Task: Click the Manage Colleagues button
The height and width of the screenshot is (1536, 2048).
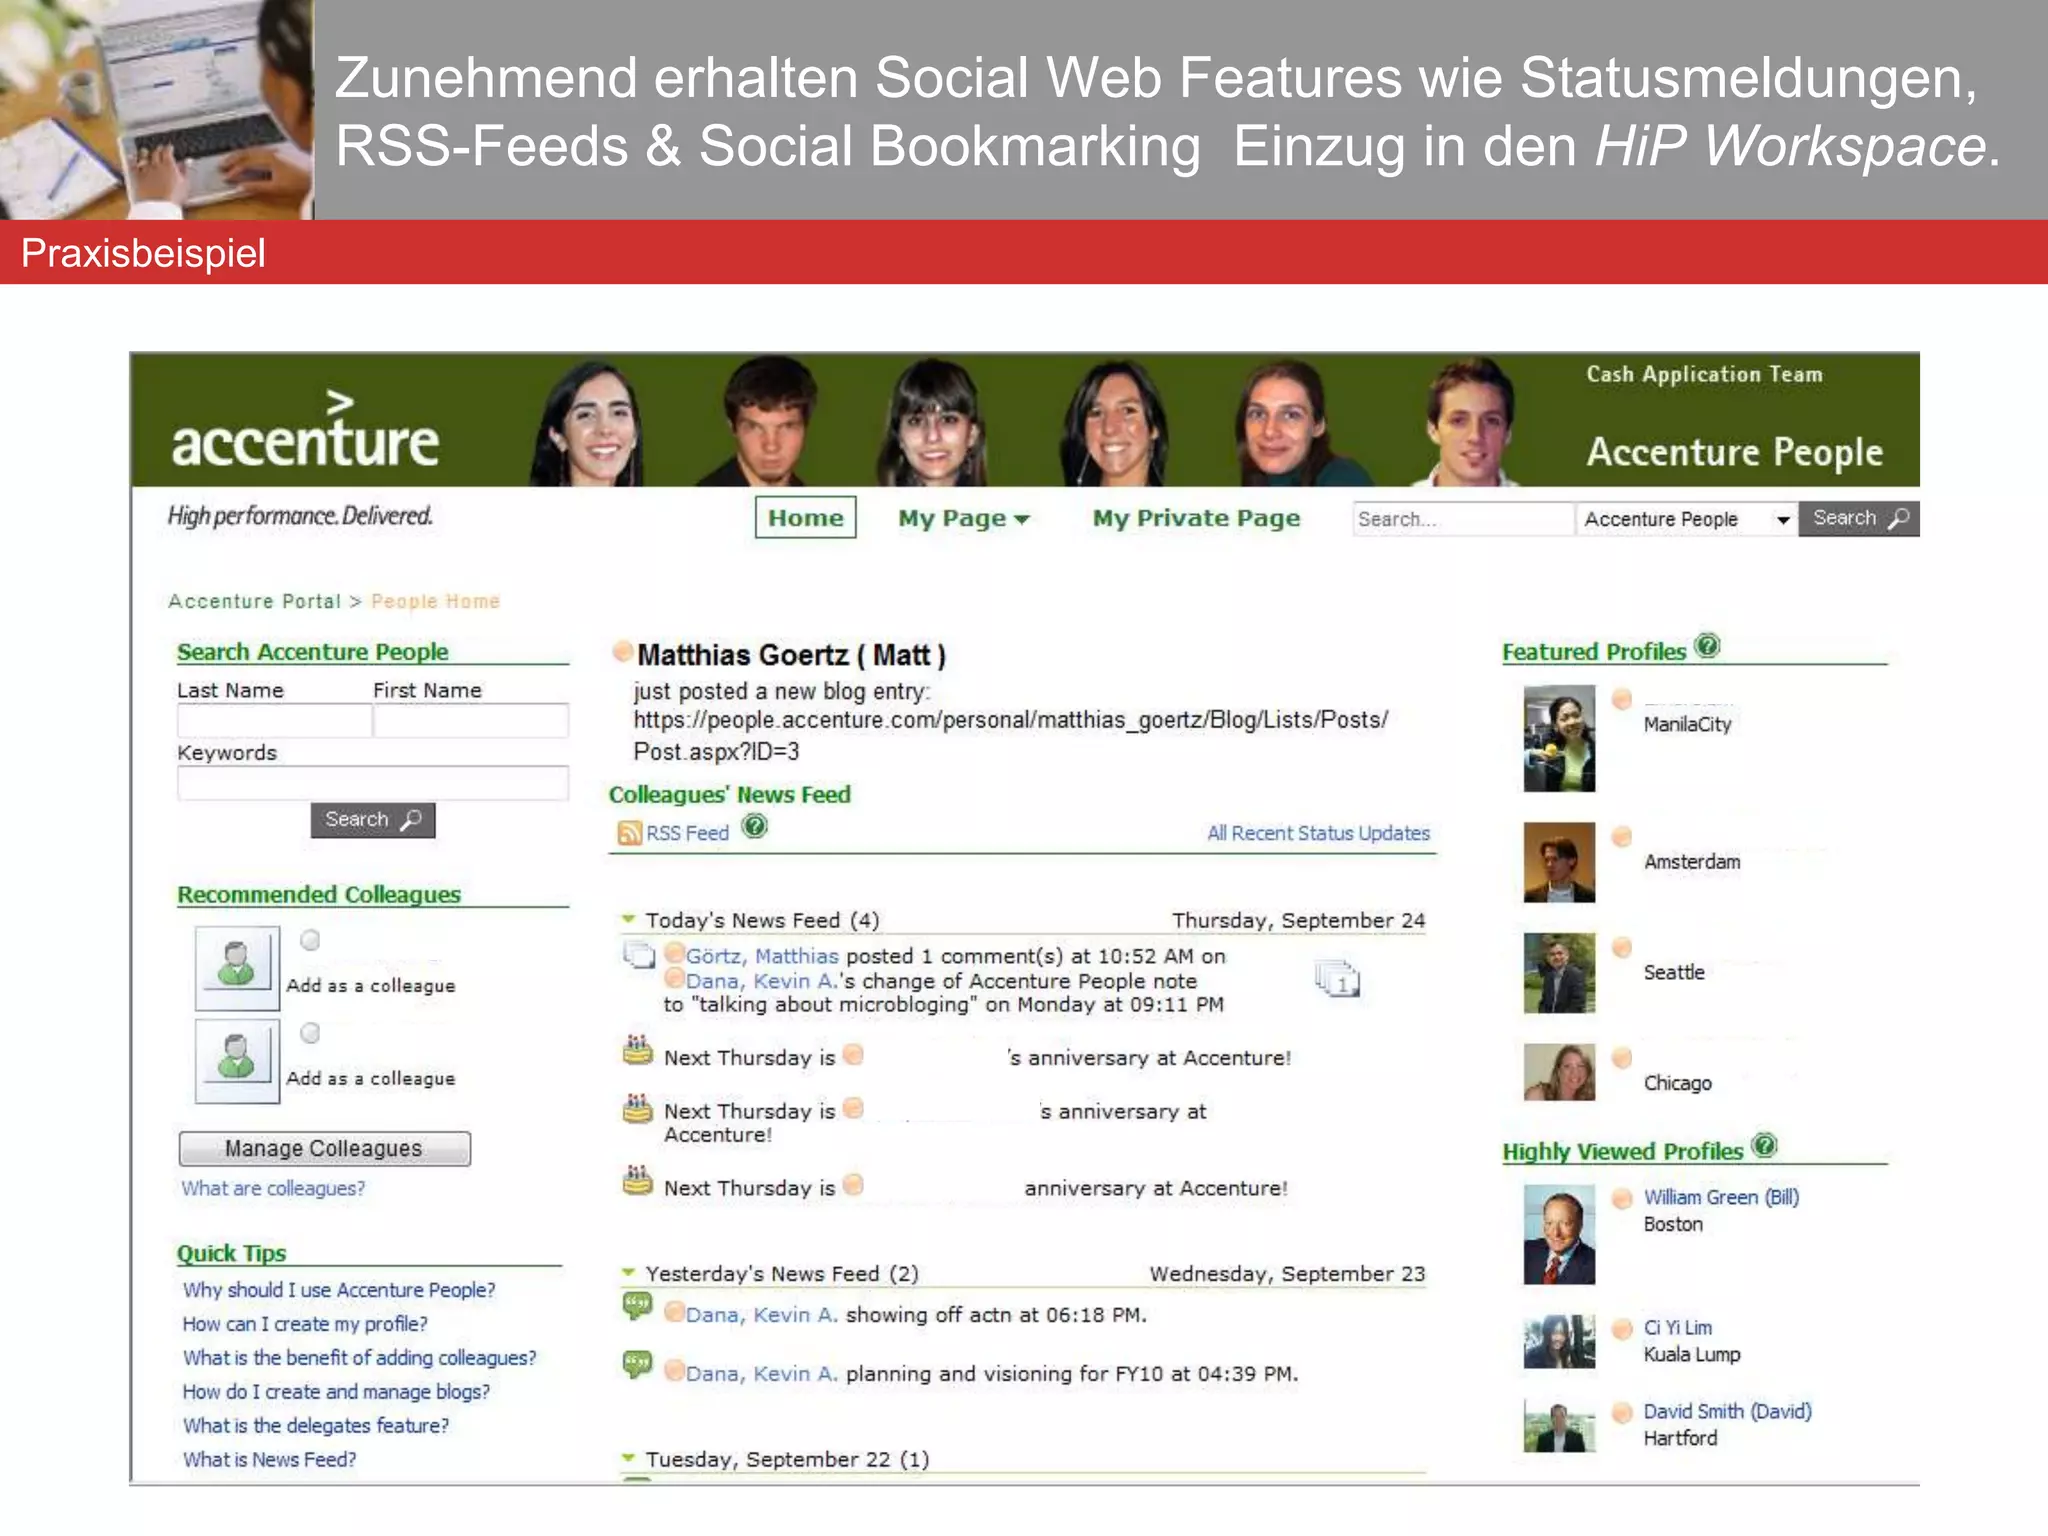Action: (x=324, y=1148)
